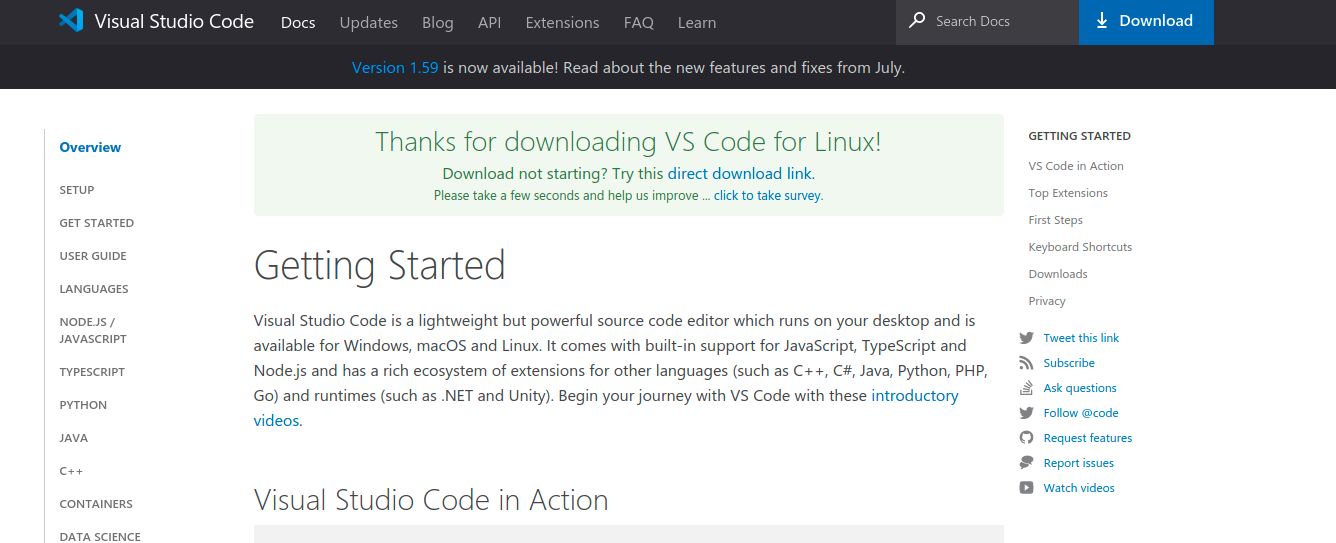Jump to Privacy section link
This screenshot has height=543, width=1336.
[x=1047, y=301]
